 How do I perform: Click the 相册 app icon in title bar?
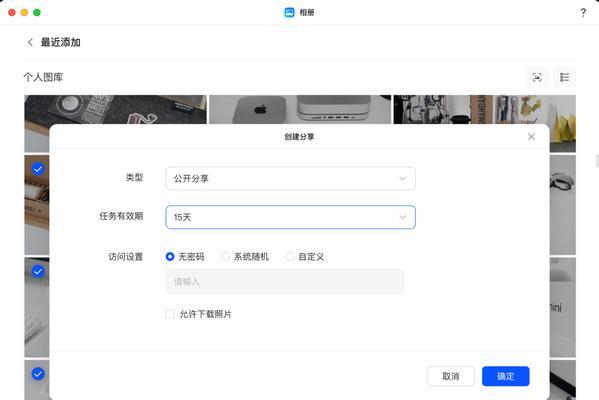pyautogui.click(x=290, y=13)
